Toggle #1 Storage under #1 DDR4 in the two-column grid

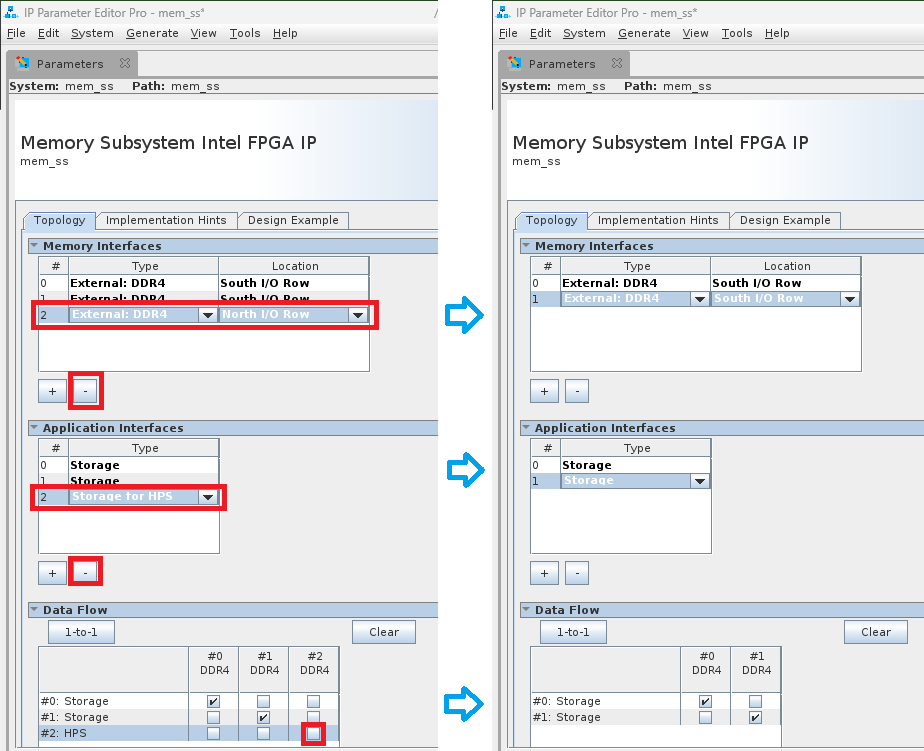[755, 718]
